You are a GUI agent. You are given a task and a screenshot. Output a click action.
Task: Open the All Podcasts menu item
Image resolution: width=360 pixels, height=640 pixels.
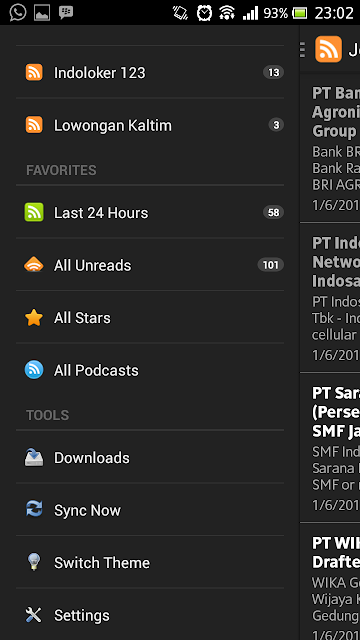click(x=150, y=370)
